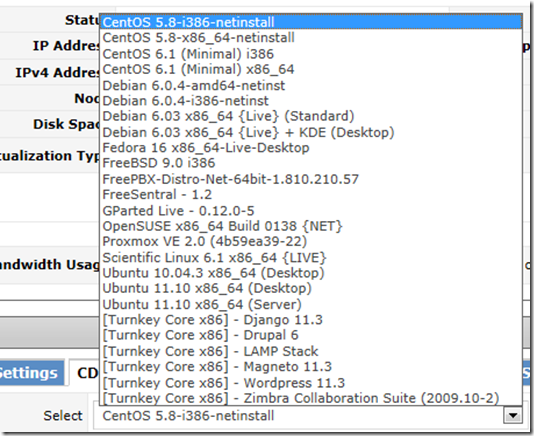Image resolution: width=534 pixels, height=436 pixels.
Task: Pick CentOS 6.1 (Minimal) x86_64
Action: tap(311, 69)
